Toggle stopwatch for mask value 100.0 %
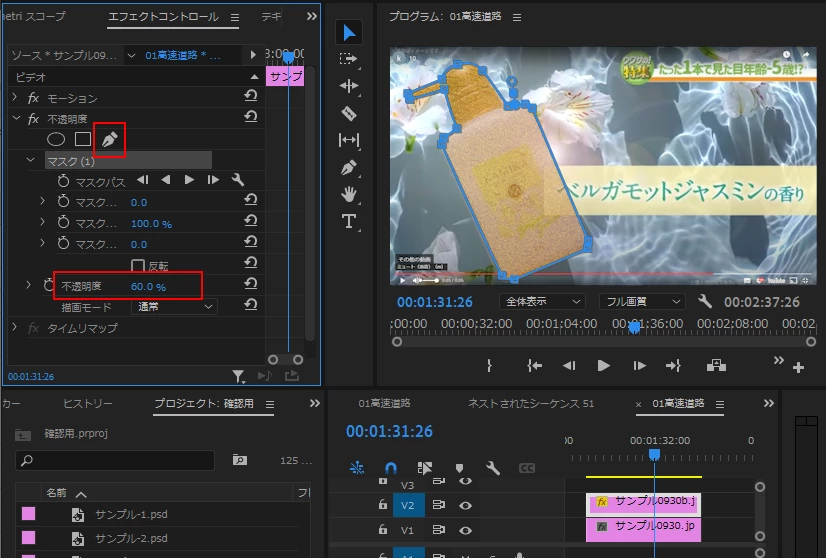The width and height of the screenshot is (826, 558). (x=63, y=223)
